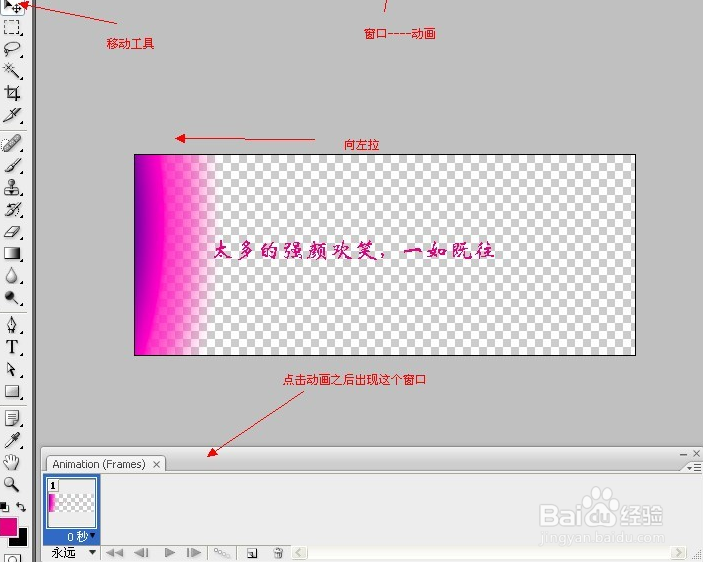This screenshot has height=562, width=703.
Task: Reset default foreground and background colors
Action: [x=4, y=507]
